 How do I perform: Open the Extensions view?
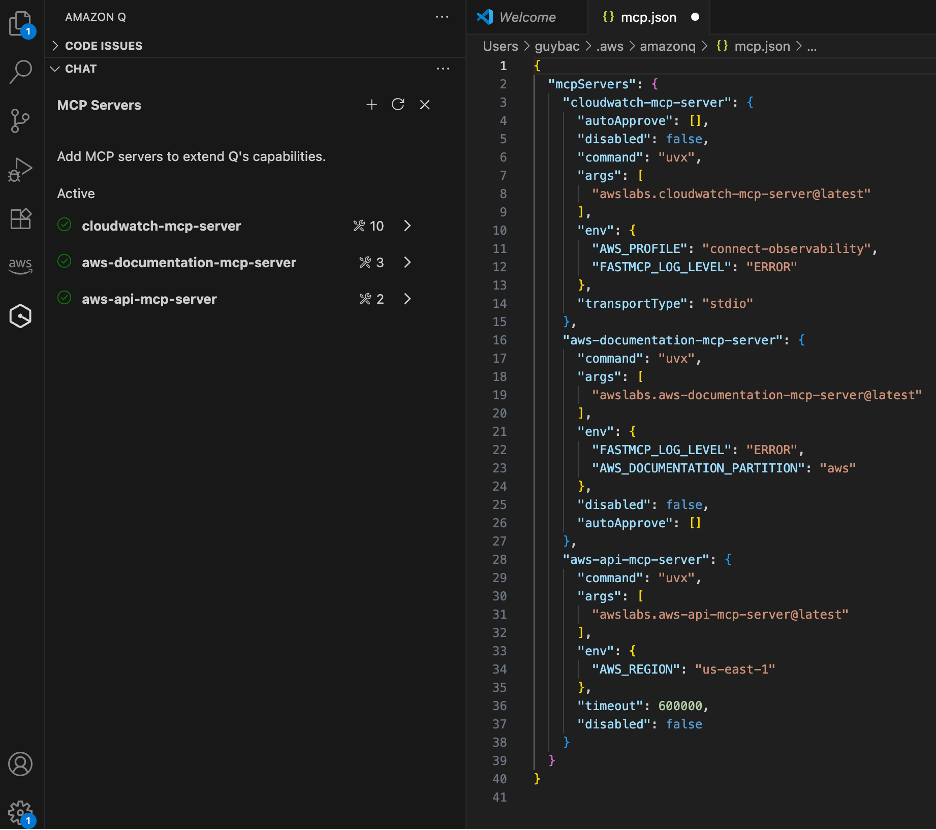pos(21,219)
